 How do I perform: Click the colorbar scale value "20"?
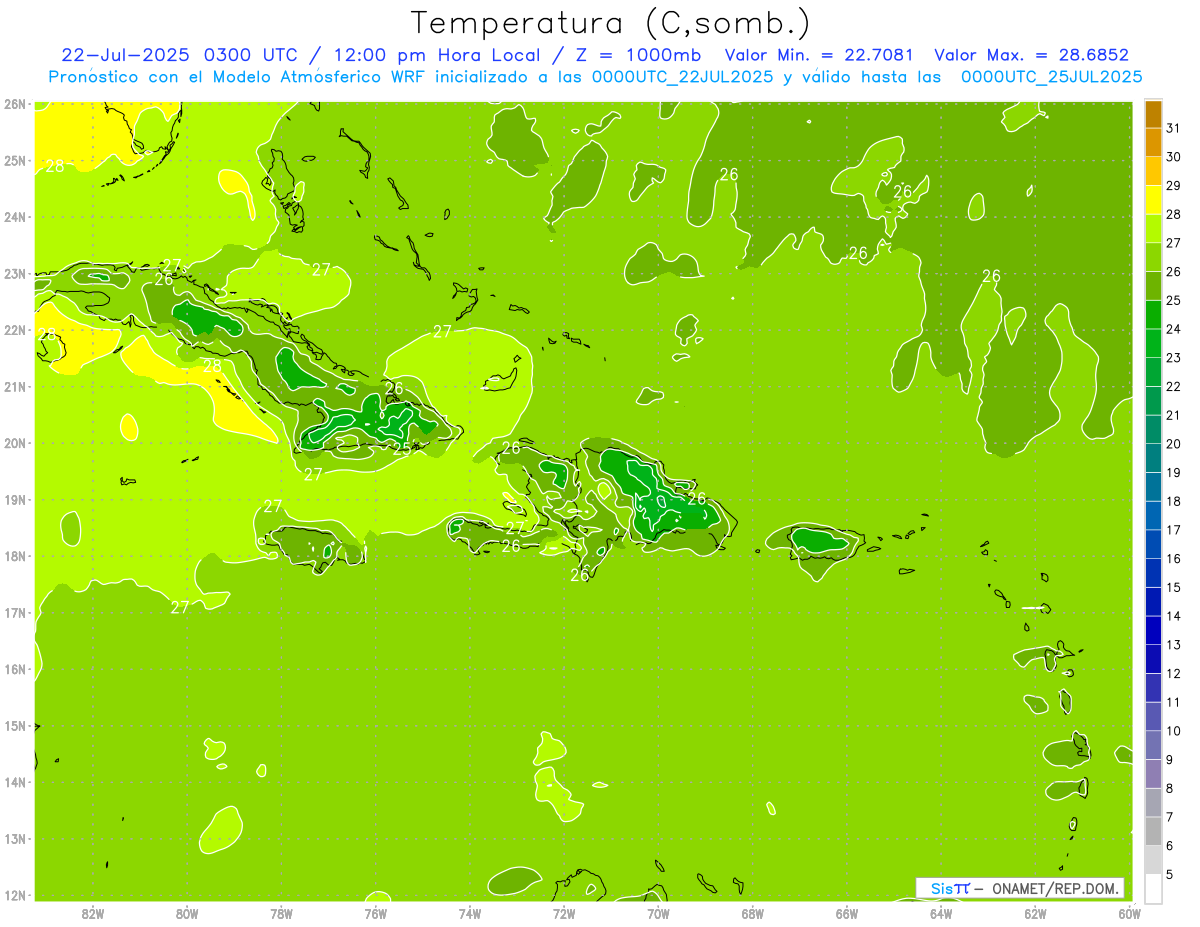click(x=1173, y=444)
